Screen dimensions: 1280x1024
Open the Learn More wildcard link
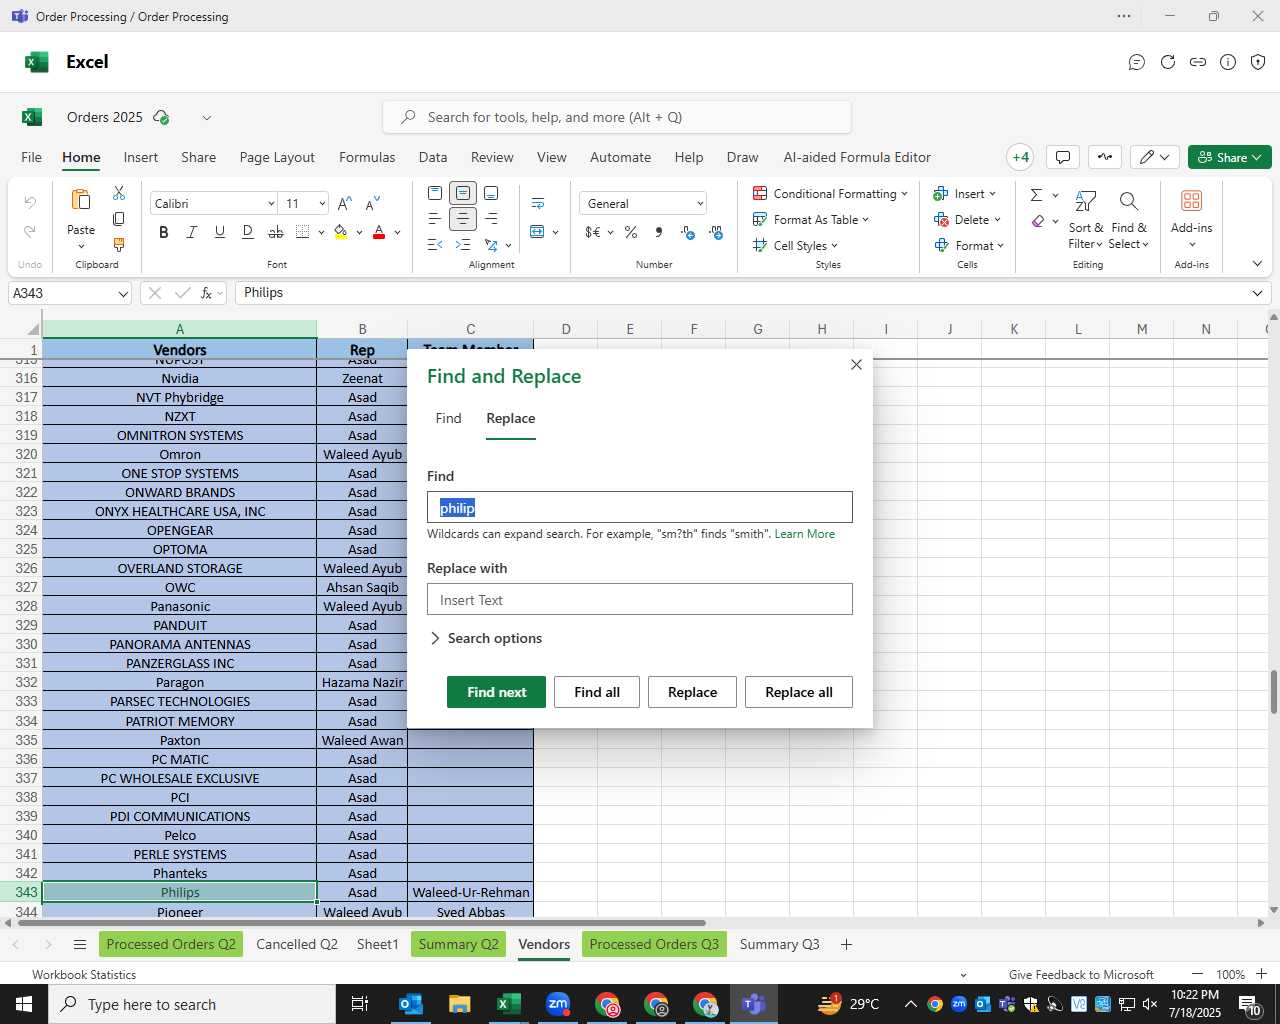point(804,534)
